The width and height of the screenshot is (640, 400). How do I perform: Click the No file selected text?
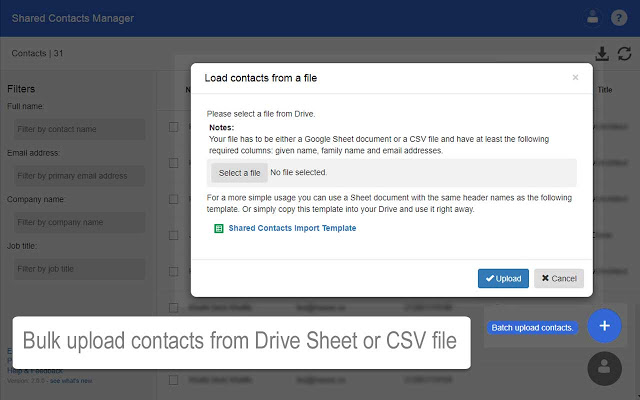coord(299,173)
